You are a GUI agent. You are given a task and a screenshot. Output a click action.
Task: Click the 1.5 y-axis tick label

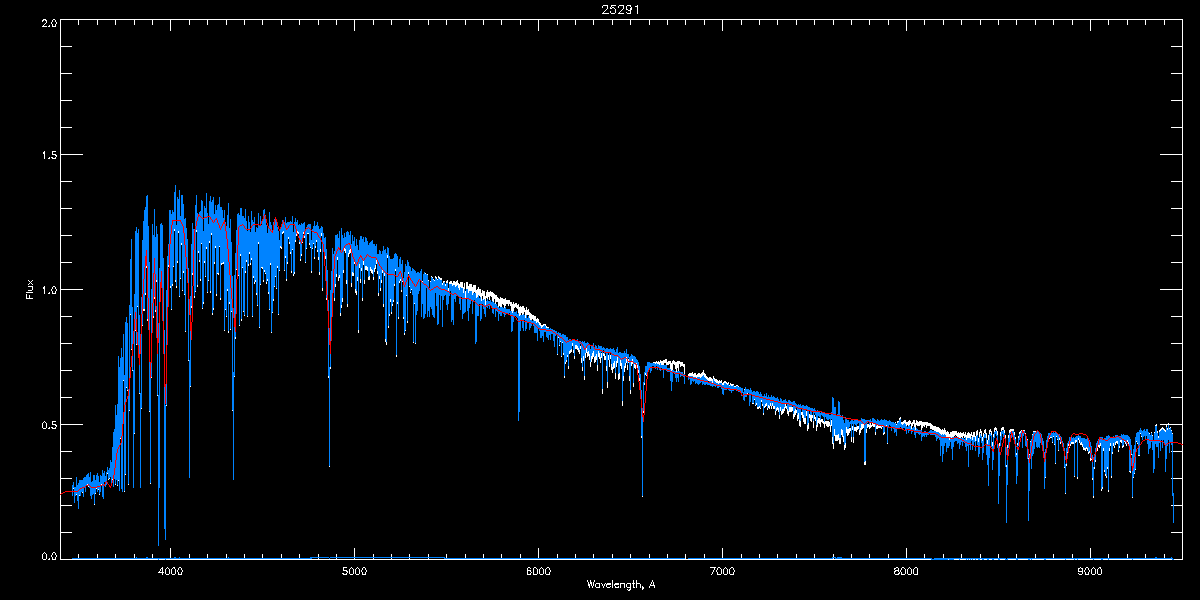pyautogui.click(x=48, y=156)
